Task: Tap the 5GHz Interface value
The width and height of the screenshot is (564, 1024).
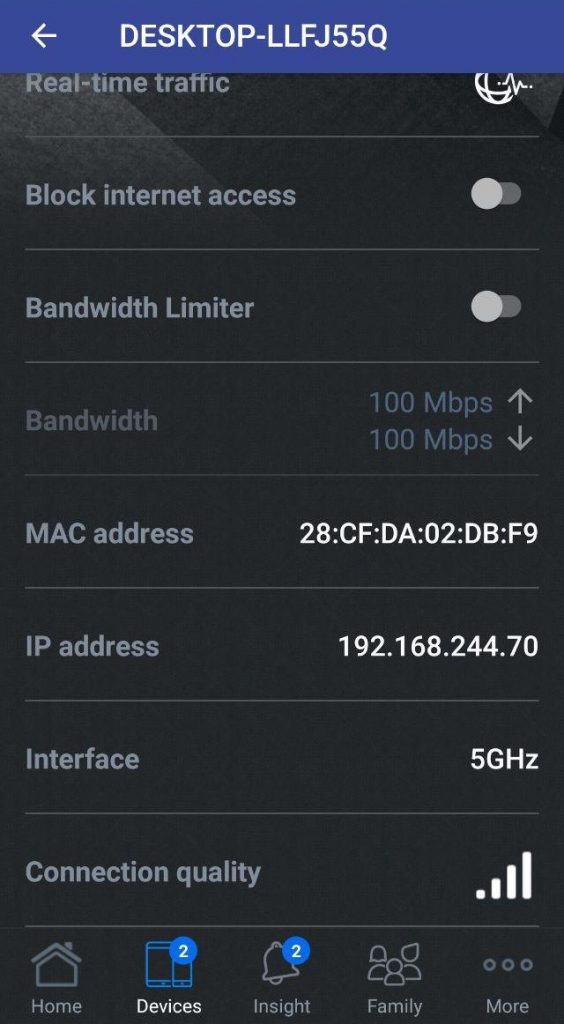Action: point(505,760)
